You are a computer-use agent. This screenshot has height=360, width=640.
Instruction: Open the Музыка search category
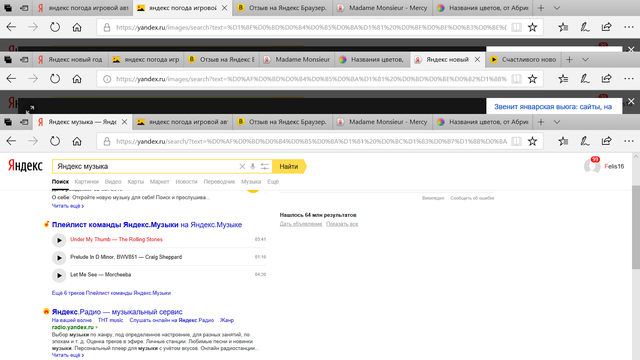pos(251,182)
